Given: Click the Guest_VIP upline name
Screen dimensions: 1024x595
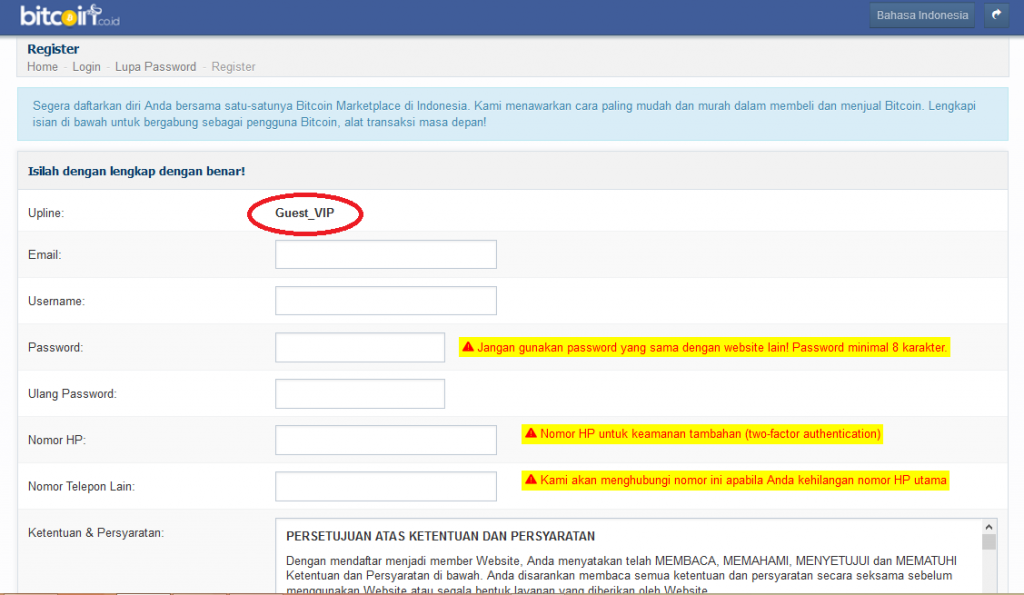Looking at the screenshot, I should 305,214.
